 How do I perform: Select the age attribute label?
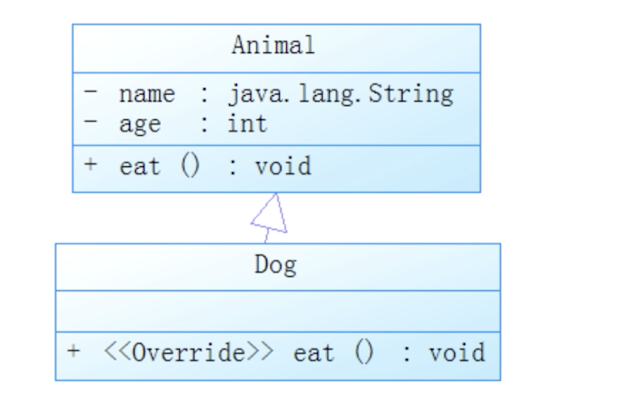coord(139,124)
